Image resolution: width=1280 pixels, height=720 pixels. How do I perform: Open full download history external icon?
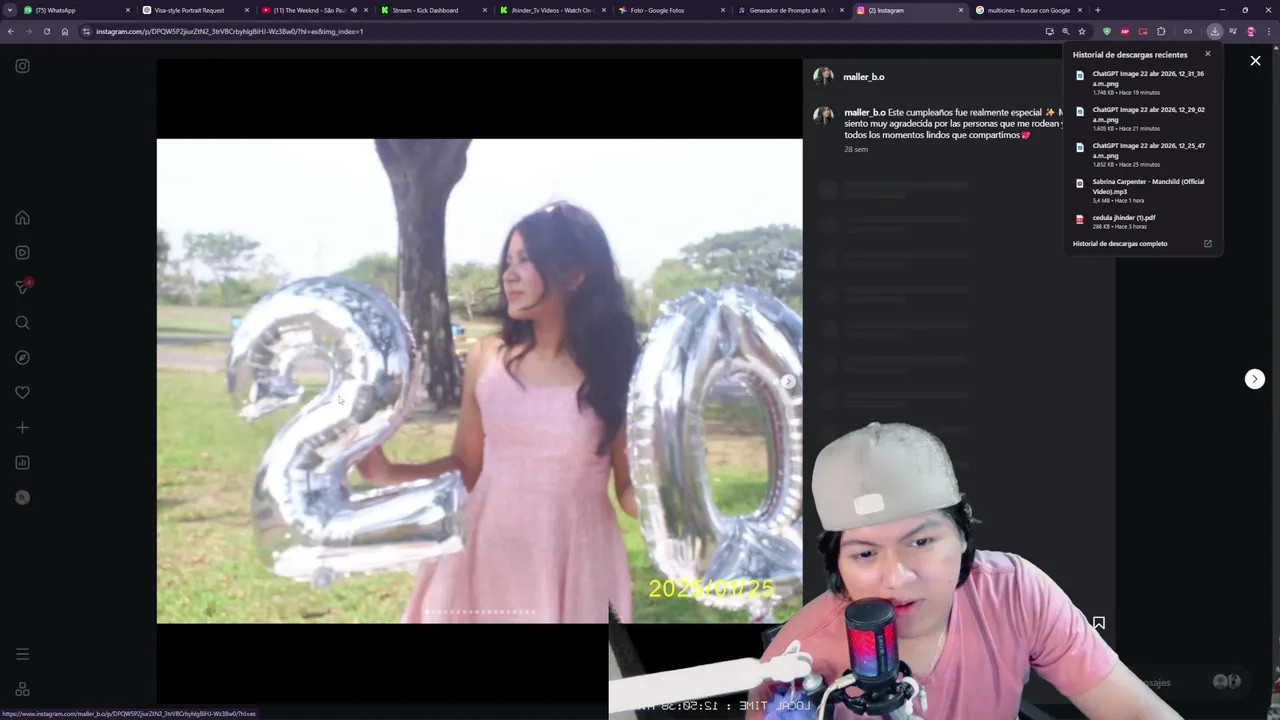1207,244
